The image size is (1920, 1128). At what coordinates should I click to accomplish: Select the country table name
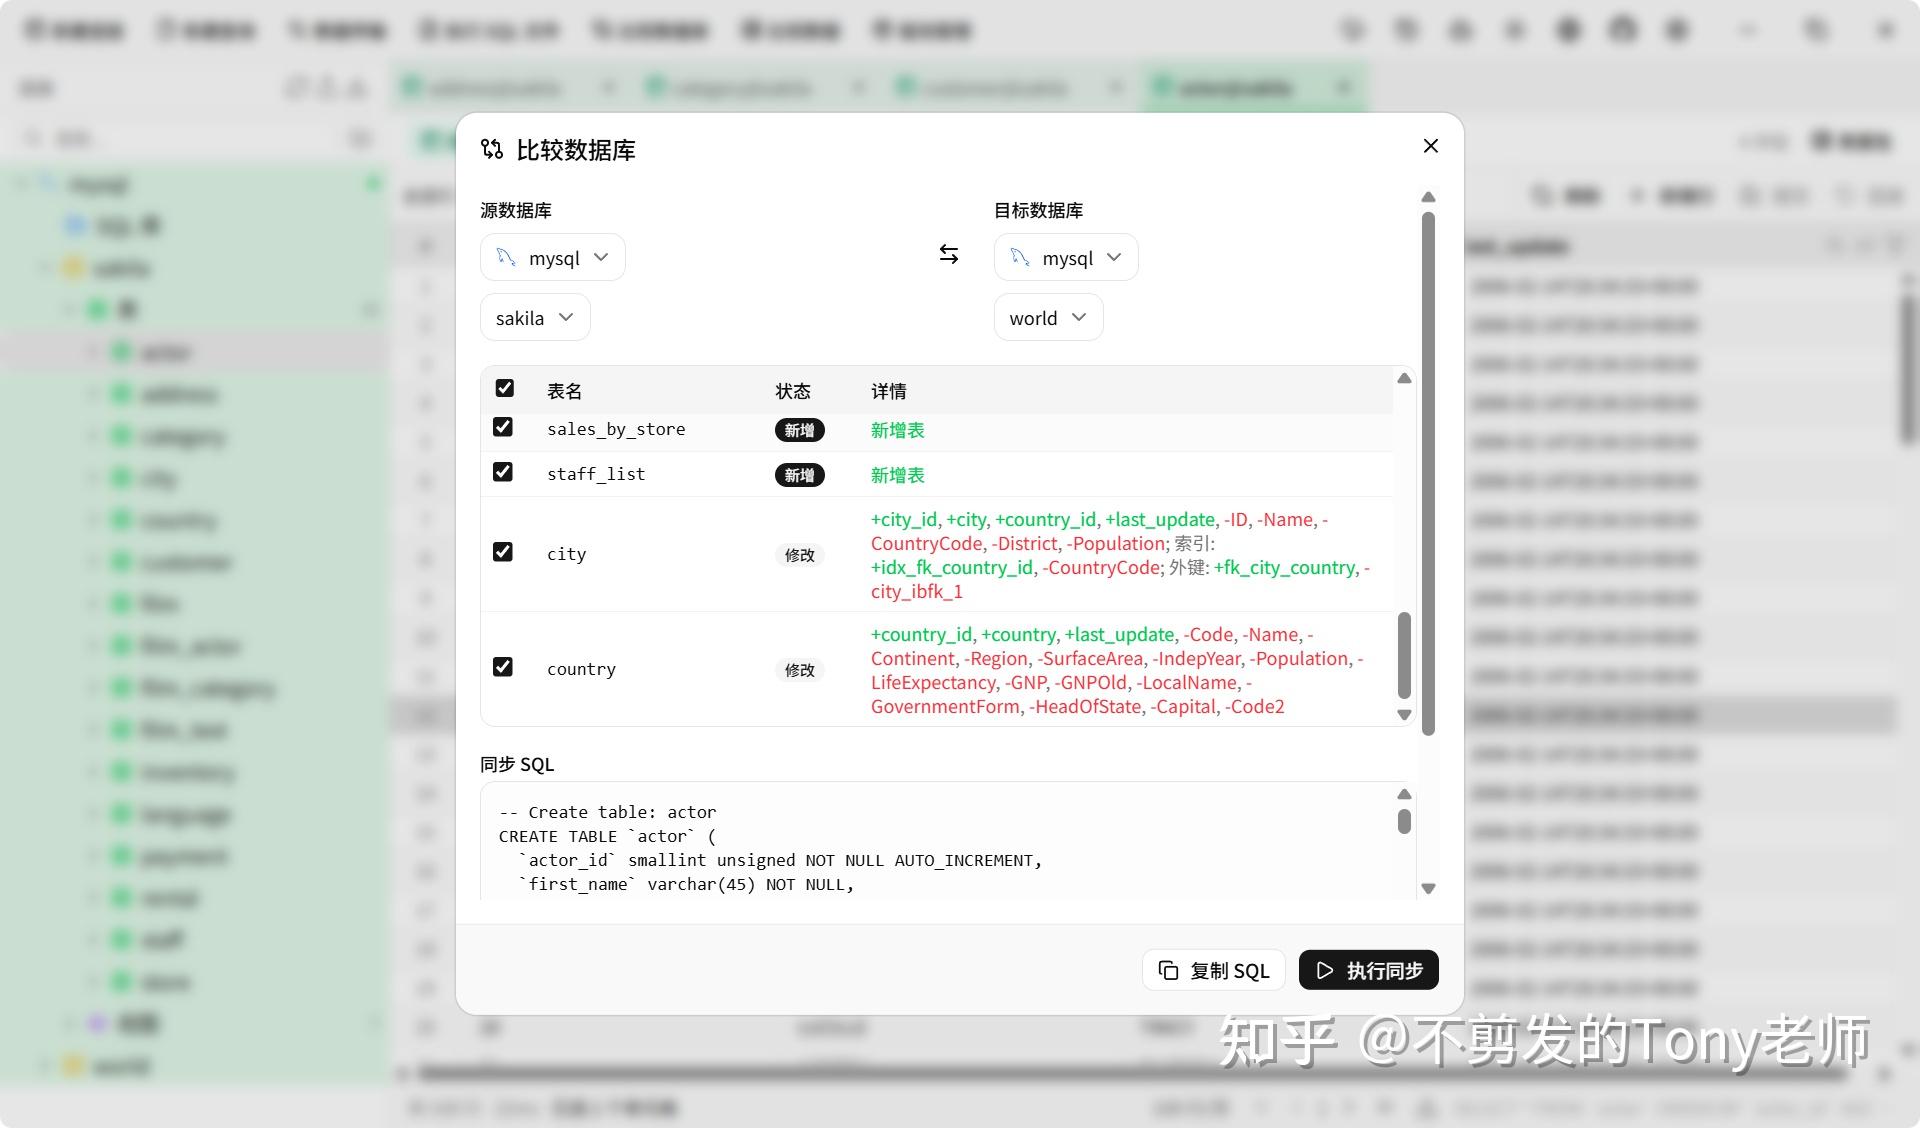(581, 669)
